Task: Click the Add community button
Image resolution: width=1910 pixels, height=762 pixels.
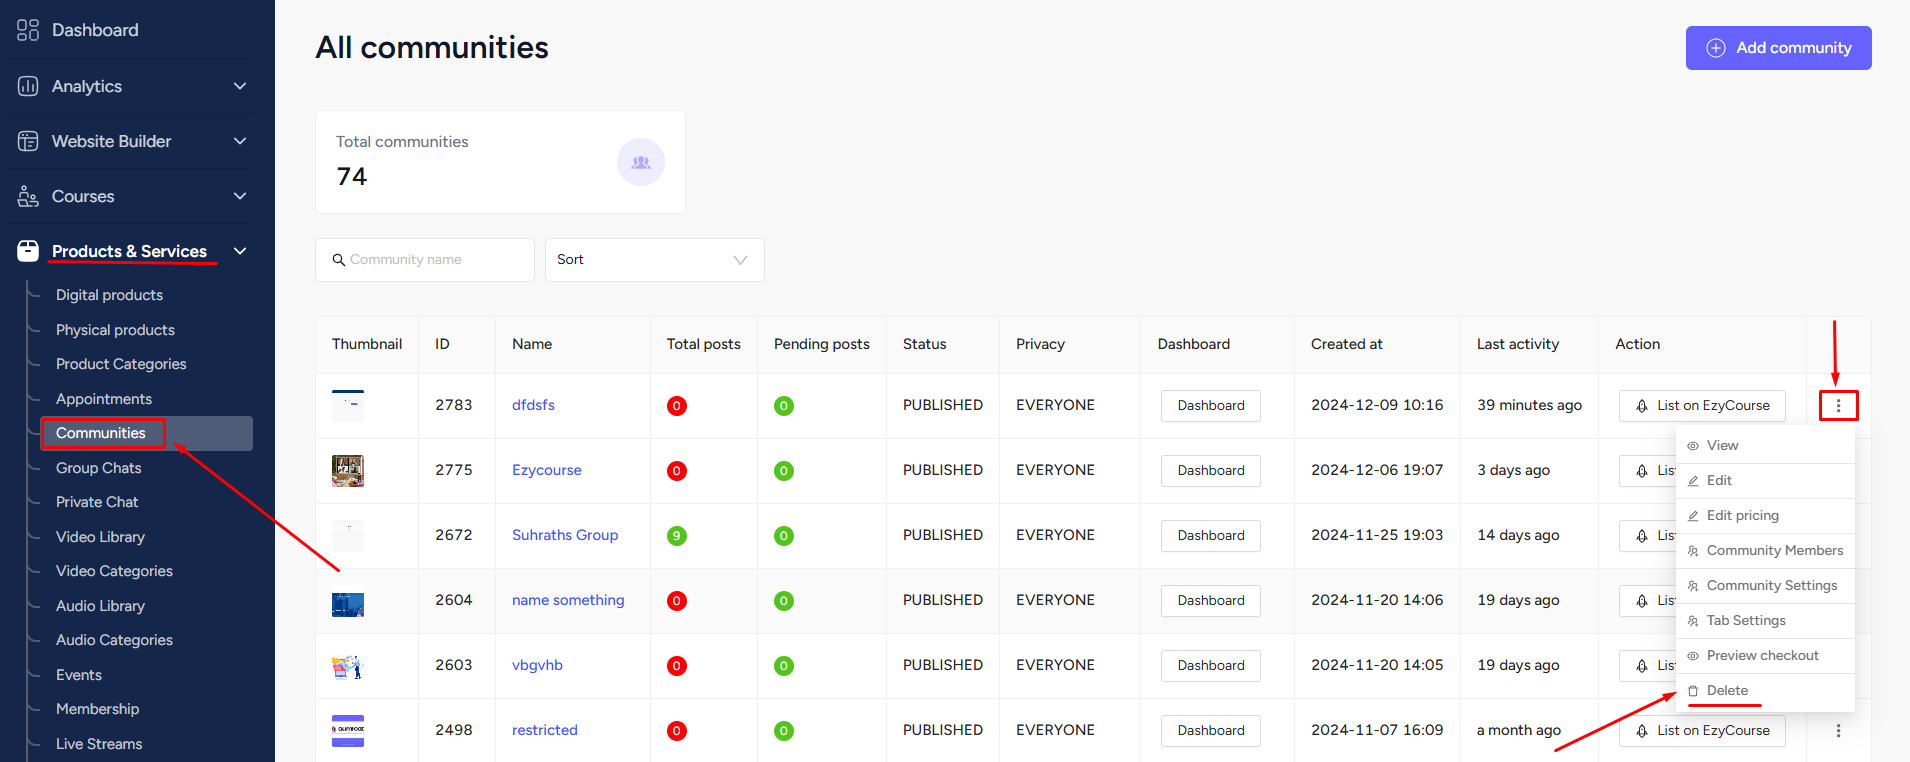Action: [1778, 48]
